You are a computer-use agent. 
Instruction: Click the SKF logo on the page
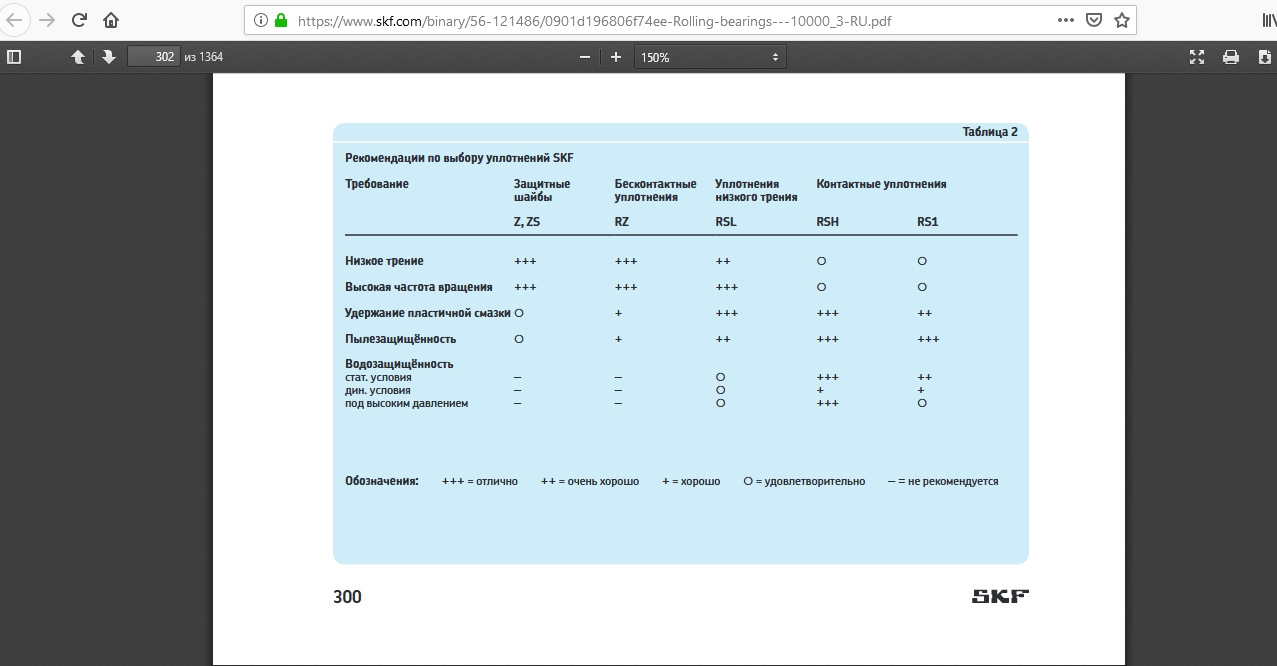pos(1000,597)
